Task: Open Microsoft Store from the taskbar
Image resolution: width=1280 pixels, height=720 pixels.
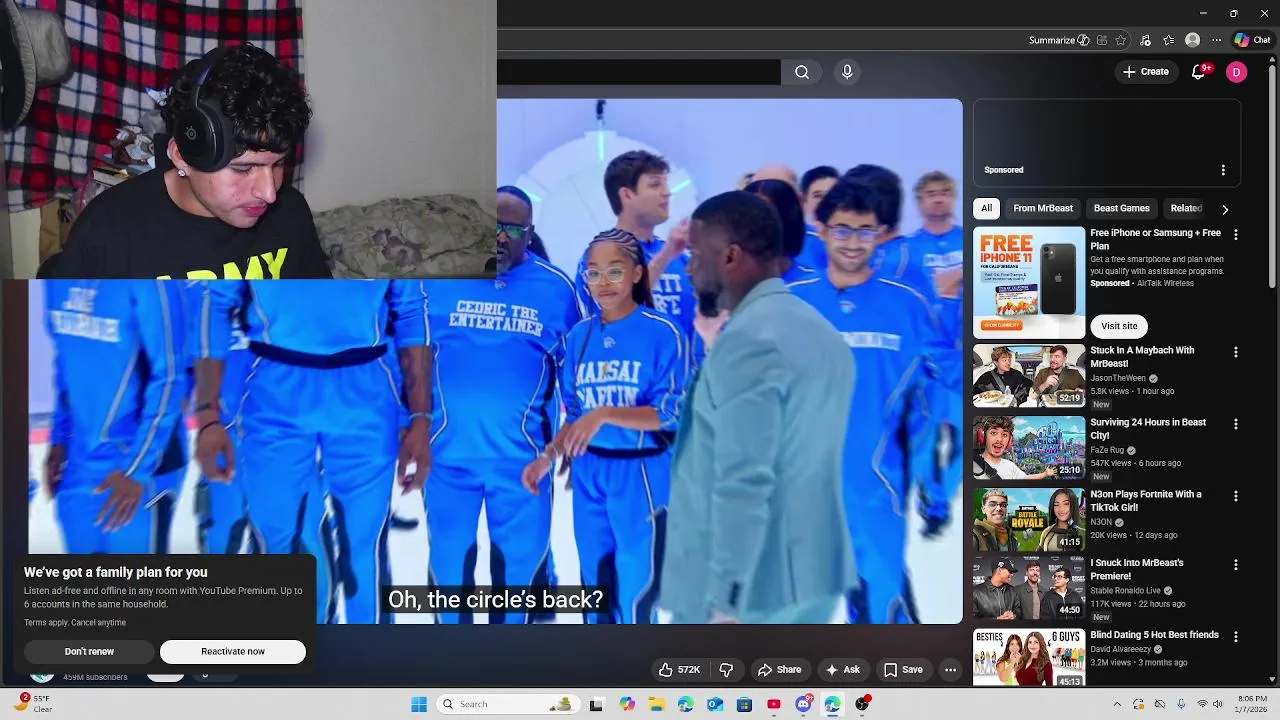Action: (744, 704)
